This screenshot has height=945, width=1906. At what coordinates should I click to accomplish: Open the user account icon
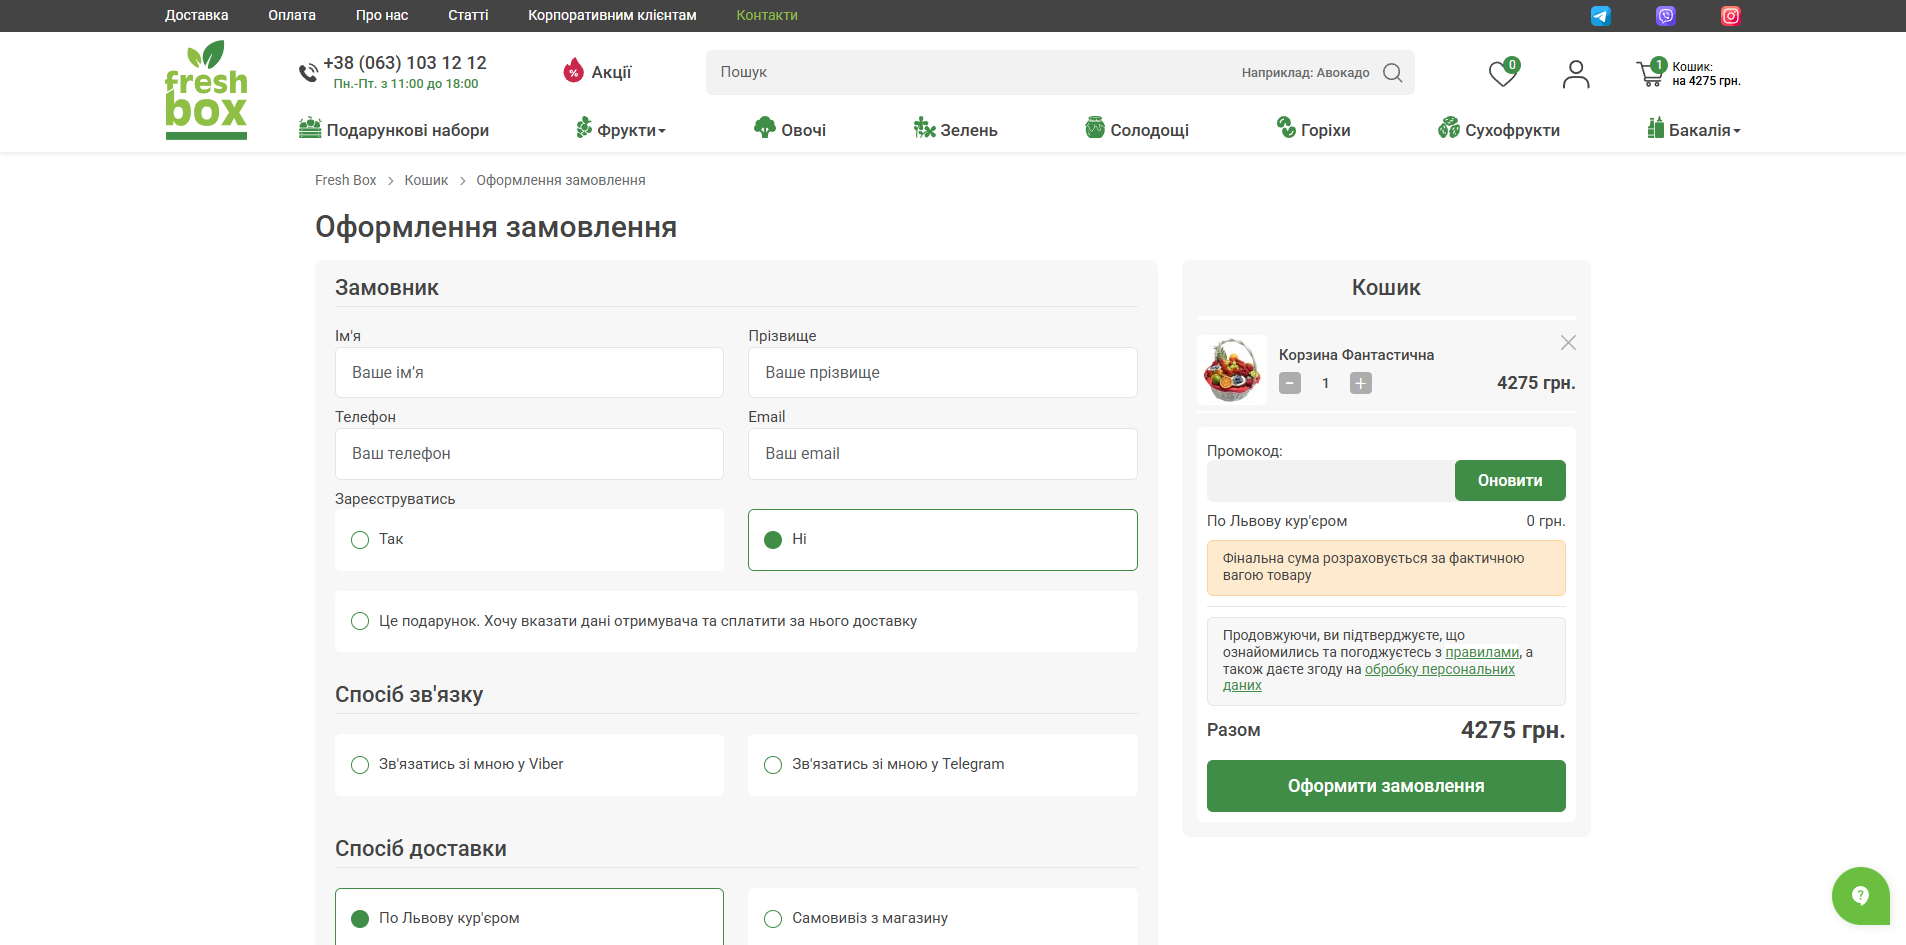click(1576, 73)
